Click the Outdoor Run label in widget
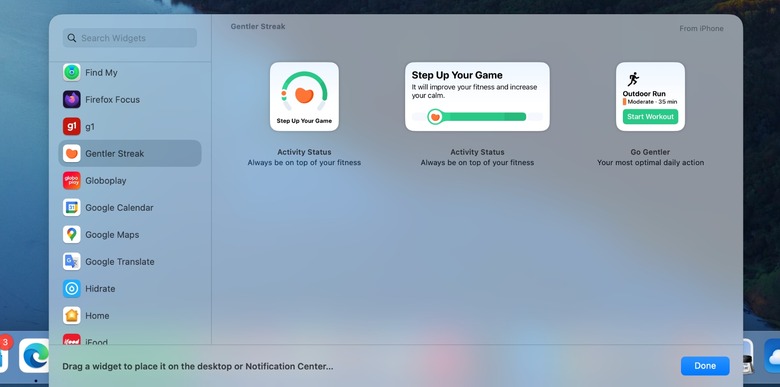Image resolution: width=780 pixels, height=387 pixels. point(644,94)
